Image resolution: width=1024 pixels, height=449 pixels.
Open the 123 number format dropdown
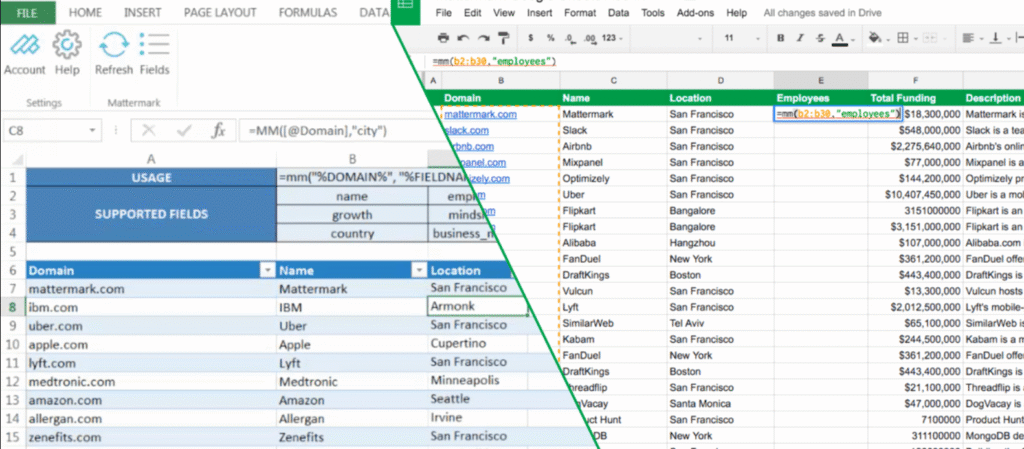[612, 39]
